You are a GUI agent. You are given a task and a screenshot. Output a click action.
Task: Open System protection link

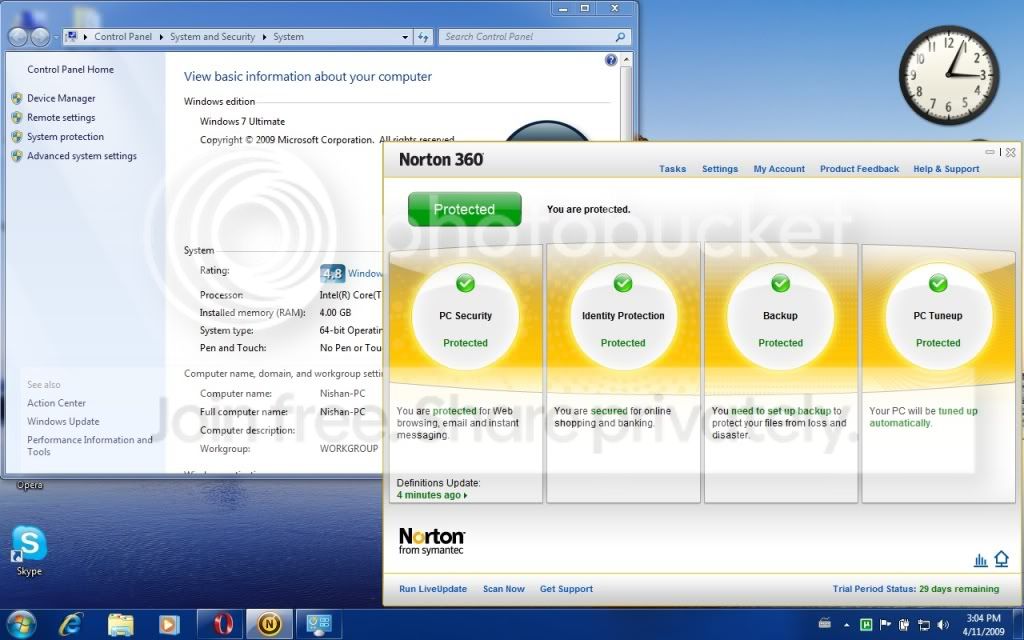tap(65, 136)
